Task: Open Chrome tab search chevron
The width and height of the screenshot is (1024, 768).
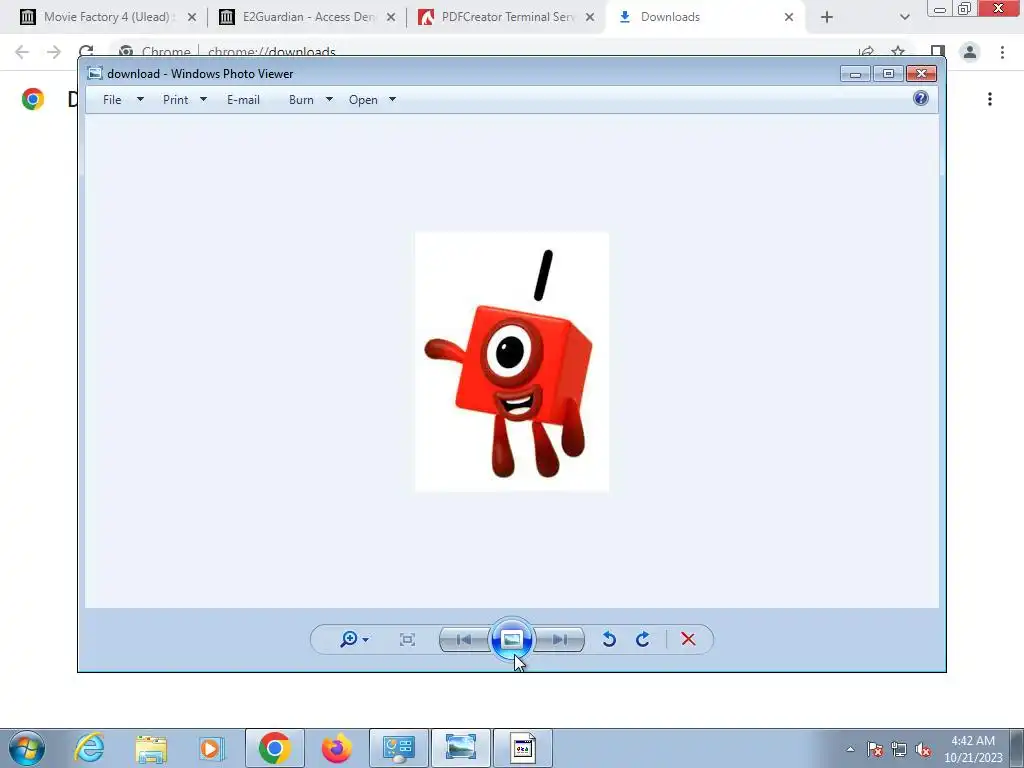Action: (904, 17)
